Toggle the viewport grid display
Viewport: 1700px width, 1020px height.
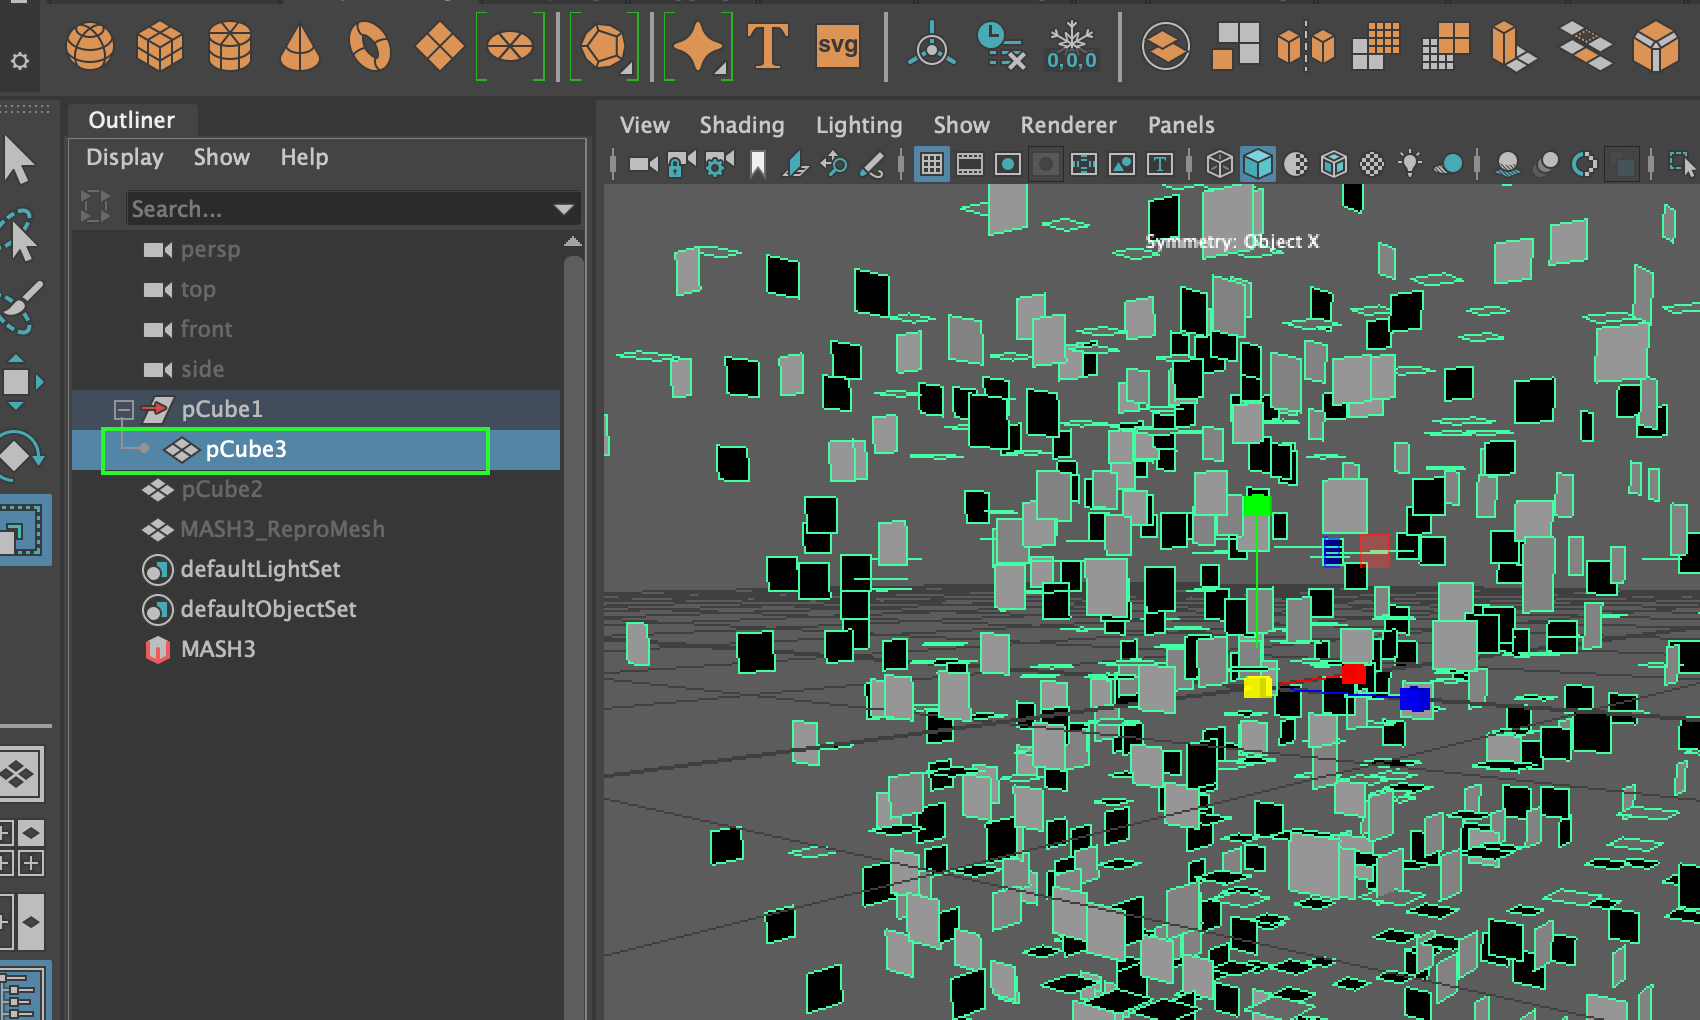pyautogui.click(x=932, y=163)
